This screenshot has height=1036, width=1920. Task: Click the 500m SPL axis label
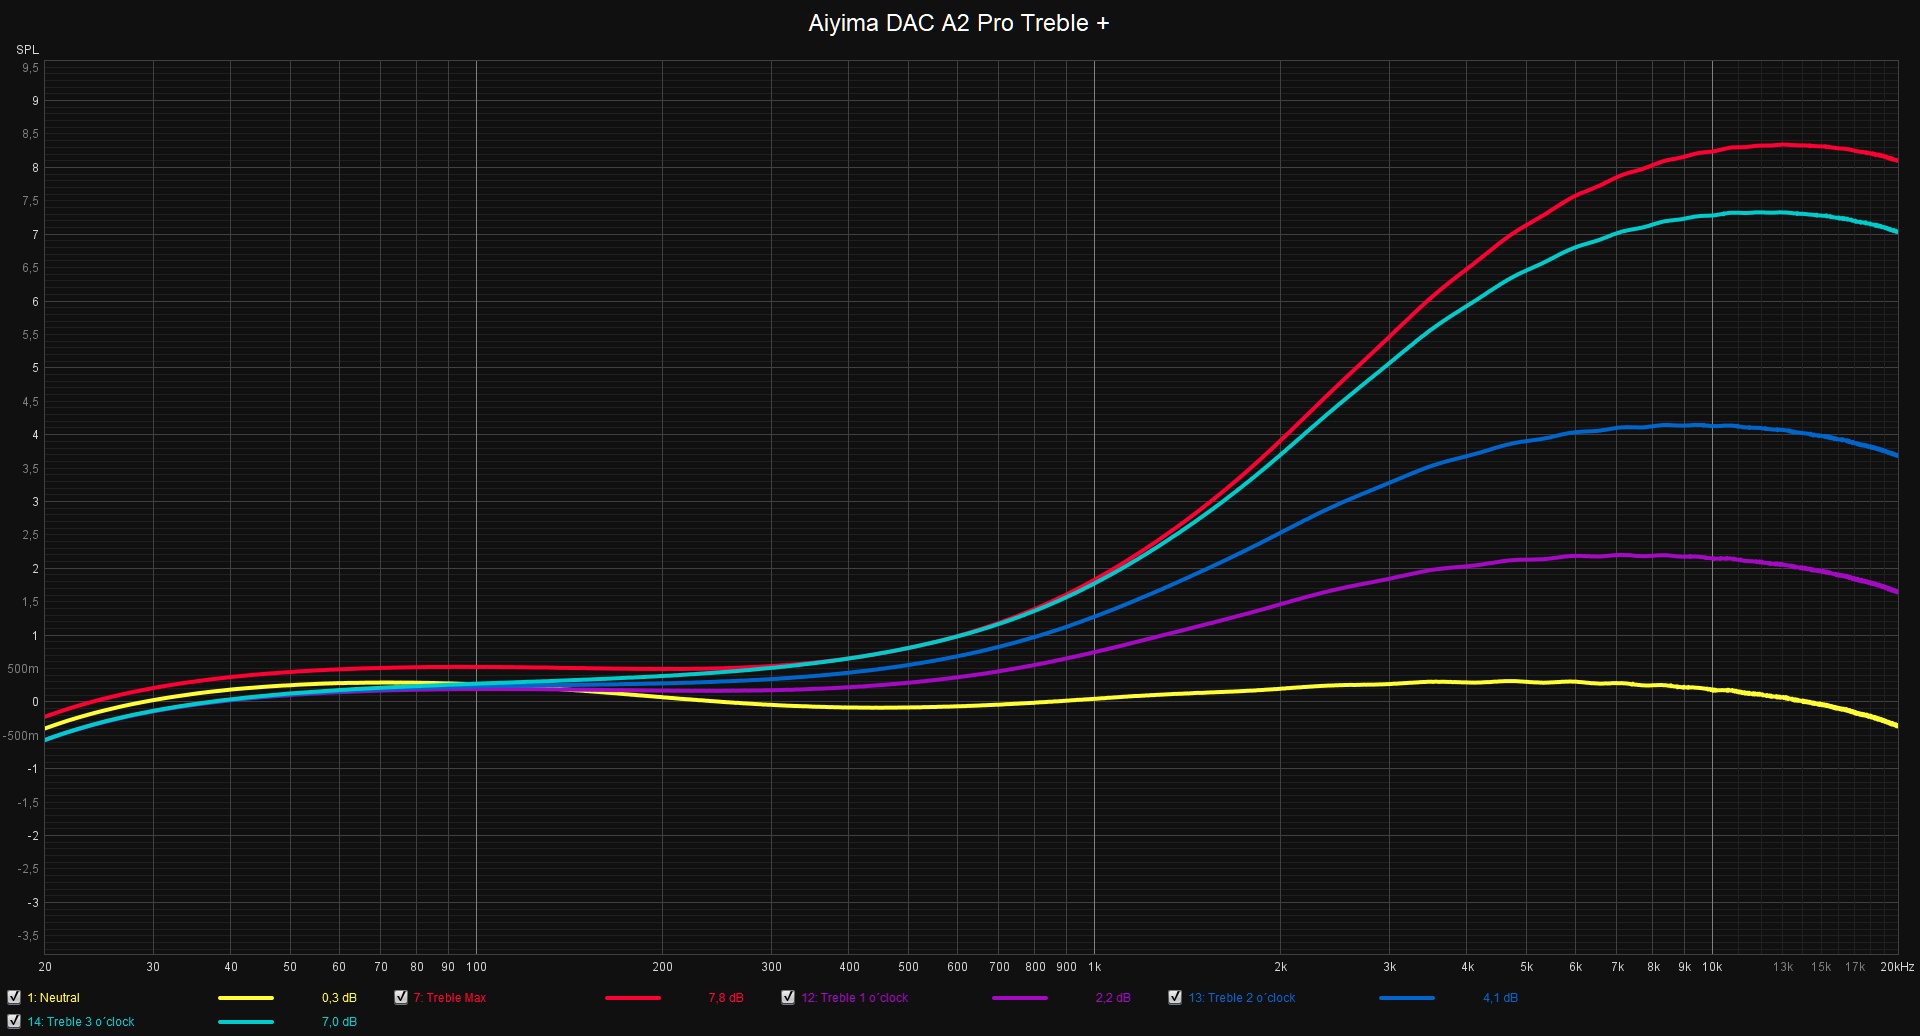(x=23, y=669)
